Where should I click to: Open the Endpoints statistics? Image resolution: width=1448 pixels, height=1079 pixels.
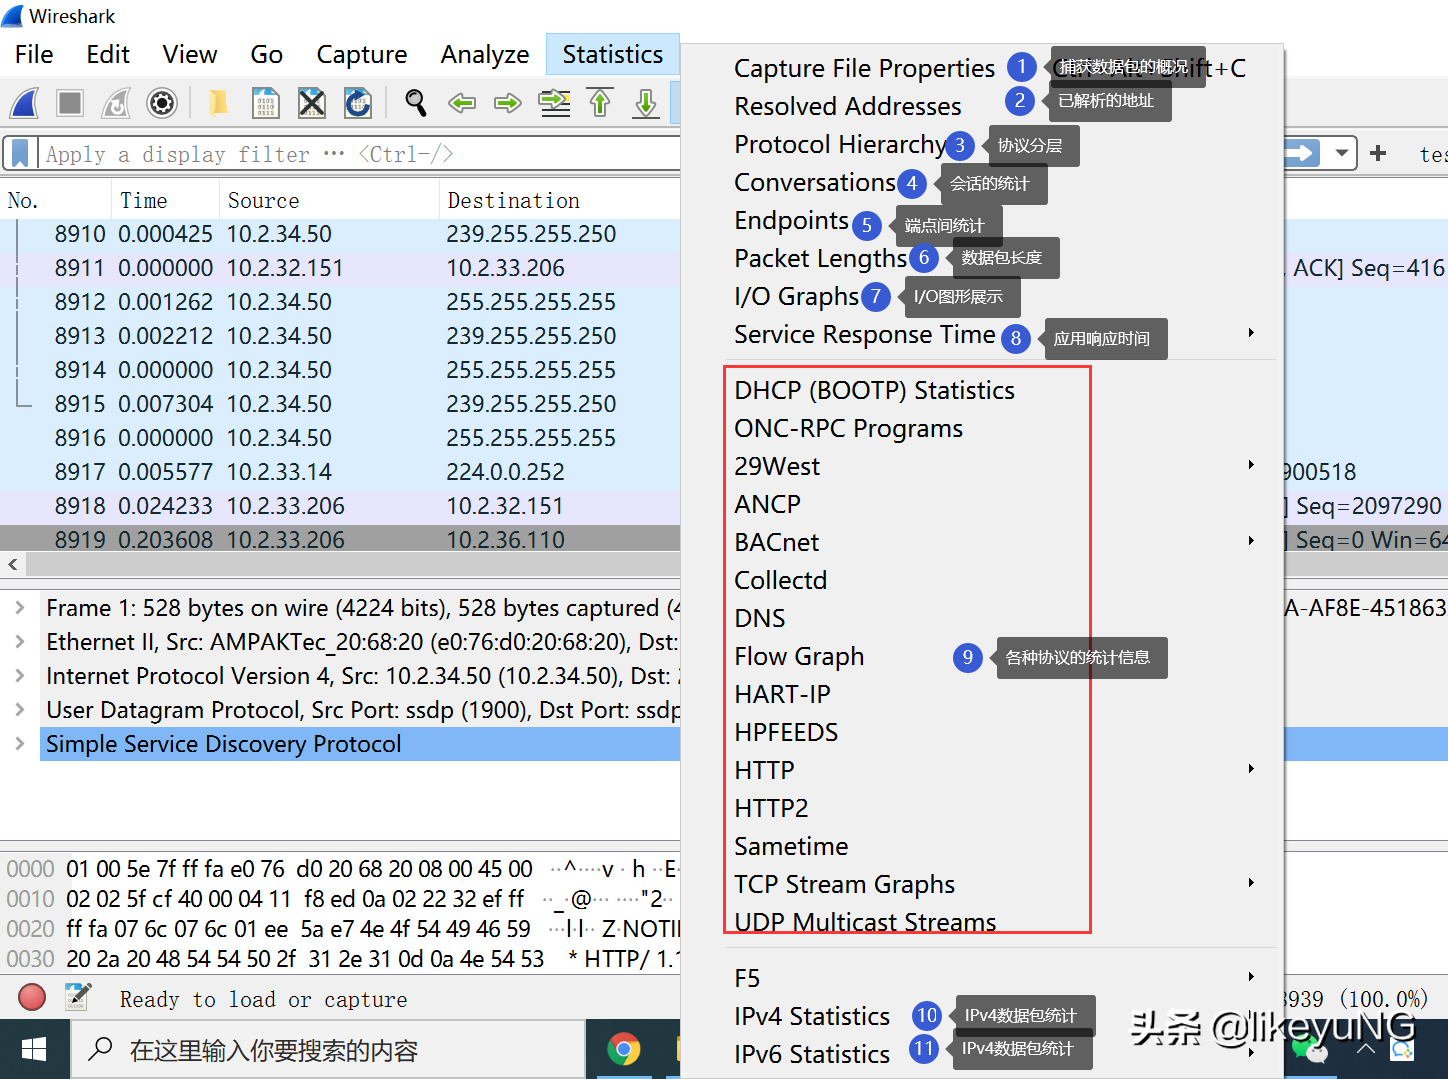tap(791, 220)
